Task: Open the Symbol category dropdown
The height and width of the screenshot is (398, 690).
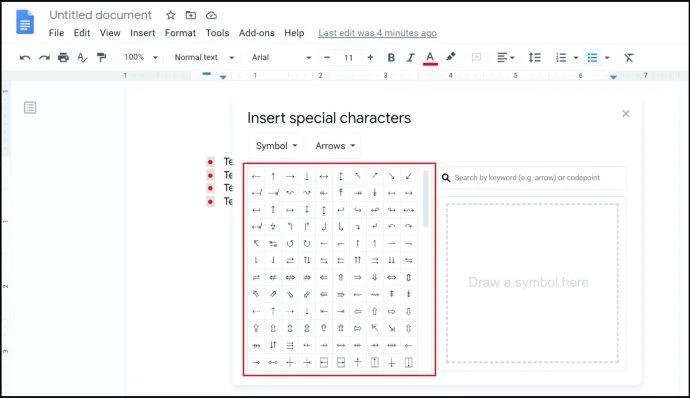Action: click(276, 146)
